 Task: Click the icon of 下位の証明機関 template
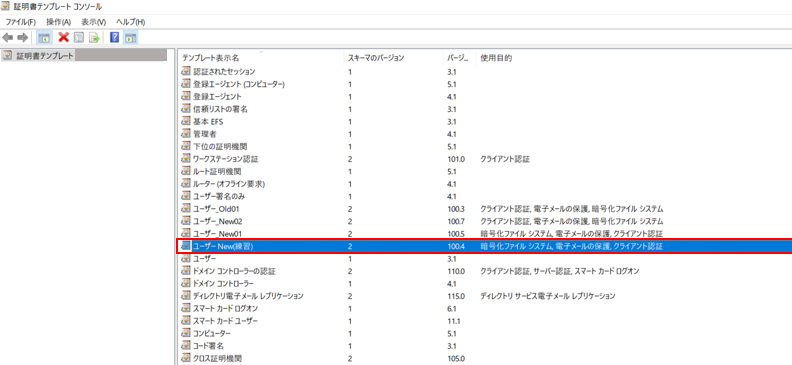click(x=186, y=146)
